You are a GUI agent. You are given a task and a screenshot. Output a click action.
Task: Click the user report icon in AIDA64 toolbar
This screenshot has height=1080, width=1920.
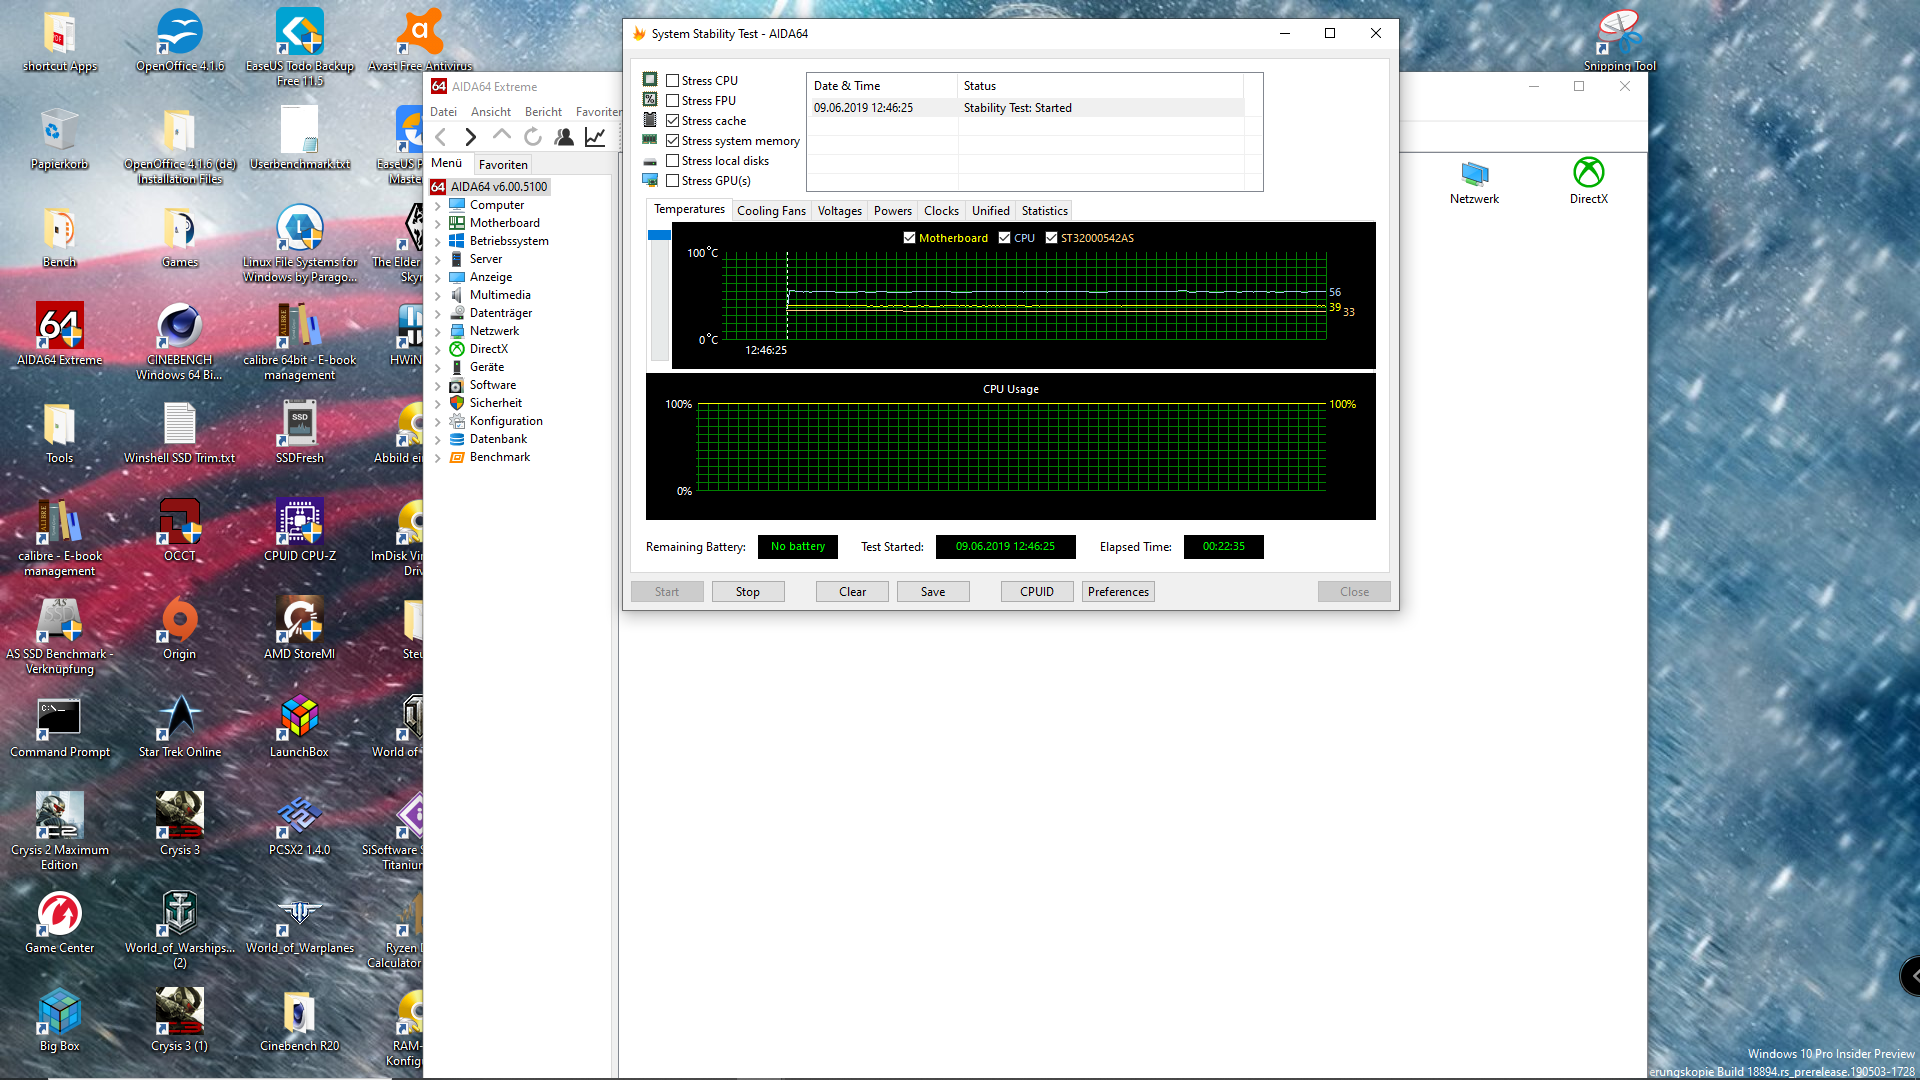[564, 137]
